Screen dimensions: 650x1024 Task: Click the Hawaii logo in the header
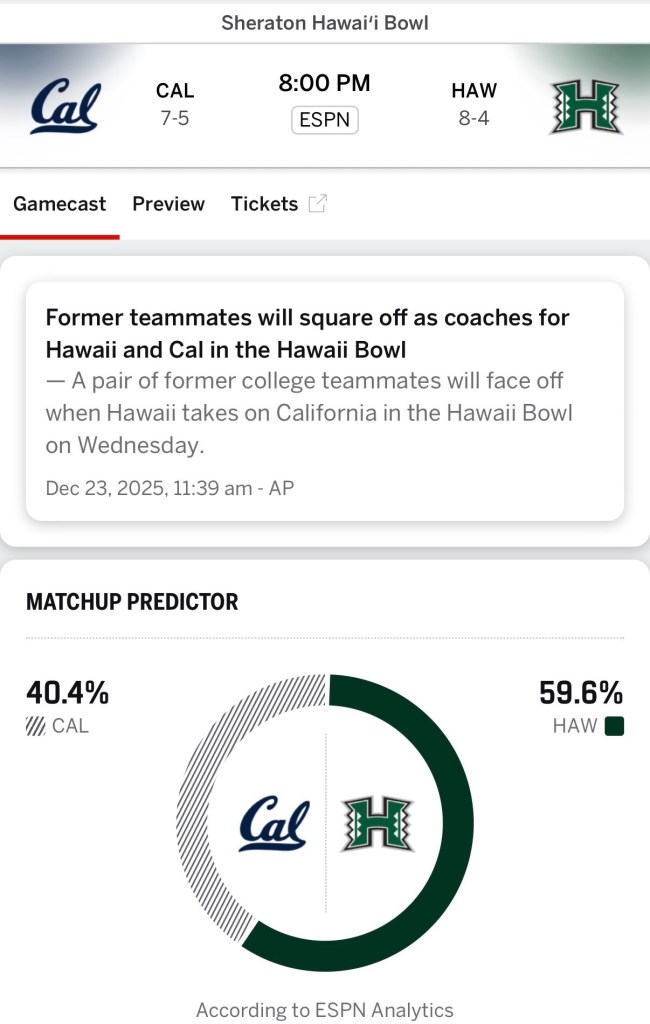tap(585, 106)
